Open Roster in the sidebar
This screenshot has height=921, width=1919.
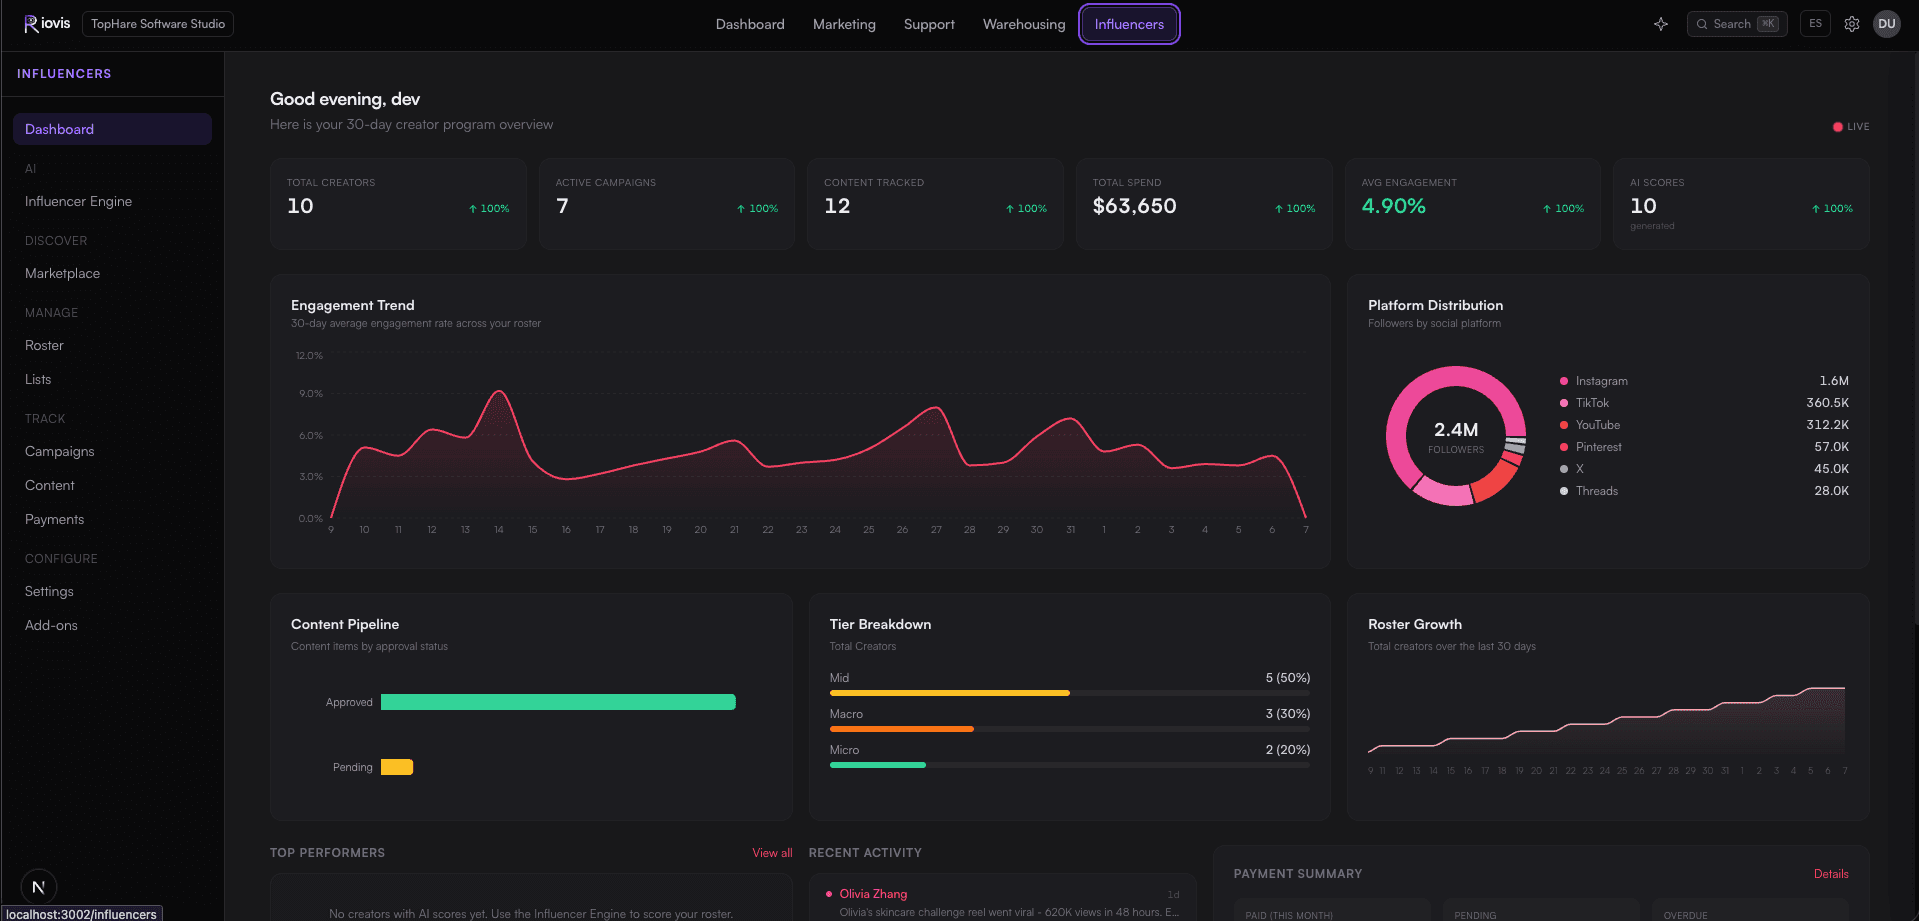(x=112, y=345)
